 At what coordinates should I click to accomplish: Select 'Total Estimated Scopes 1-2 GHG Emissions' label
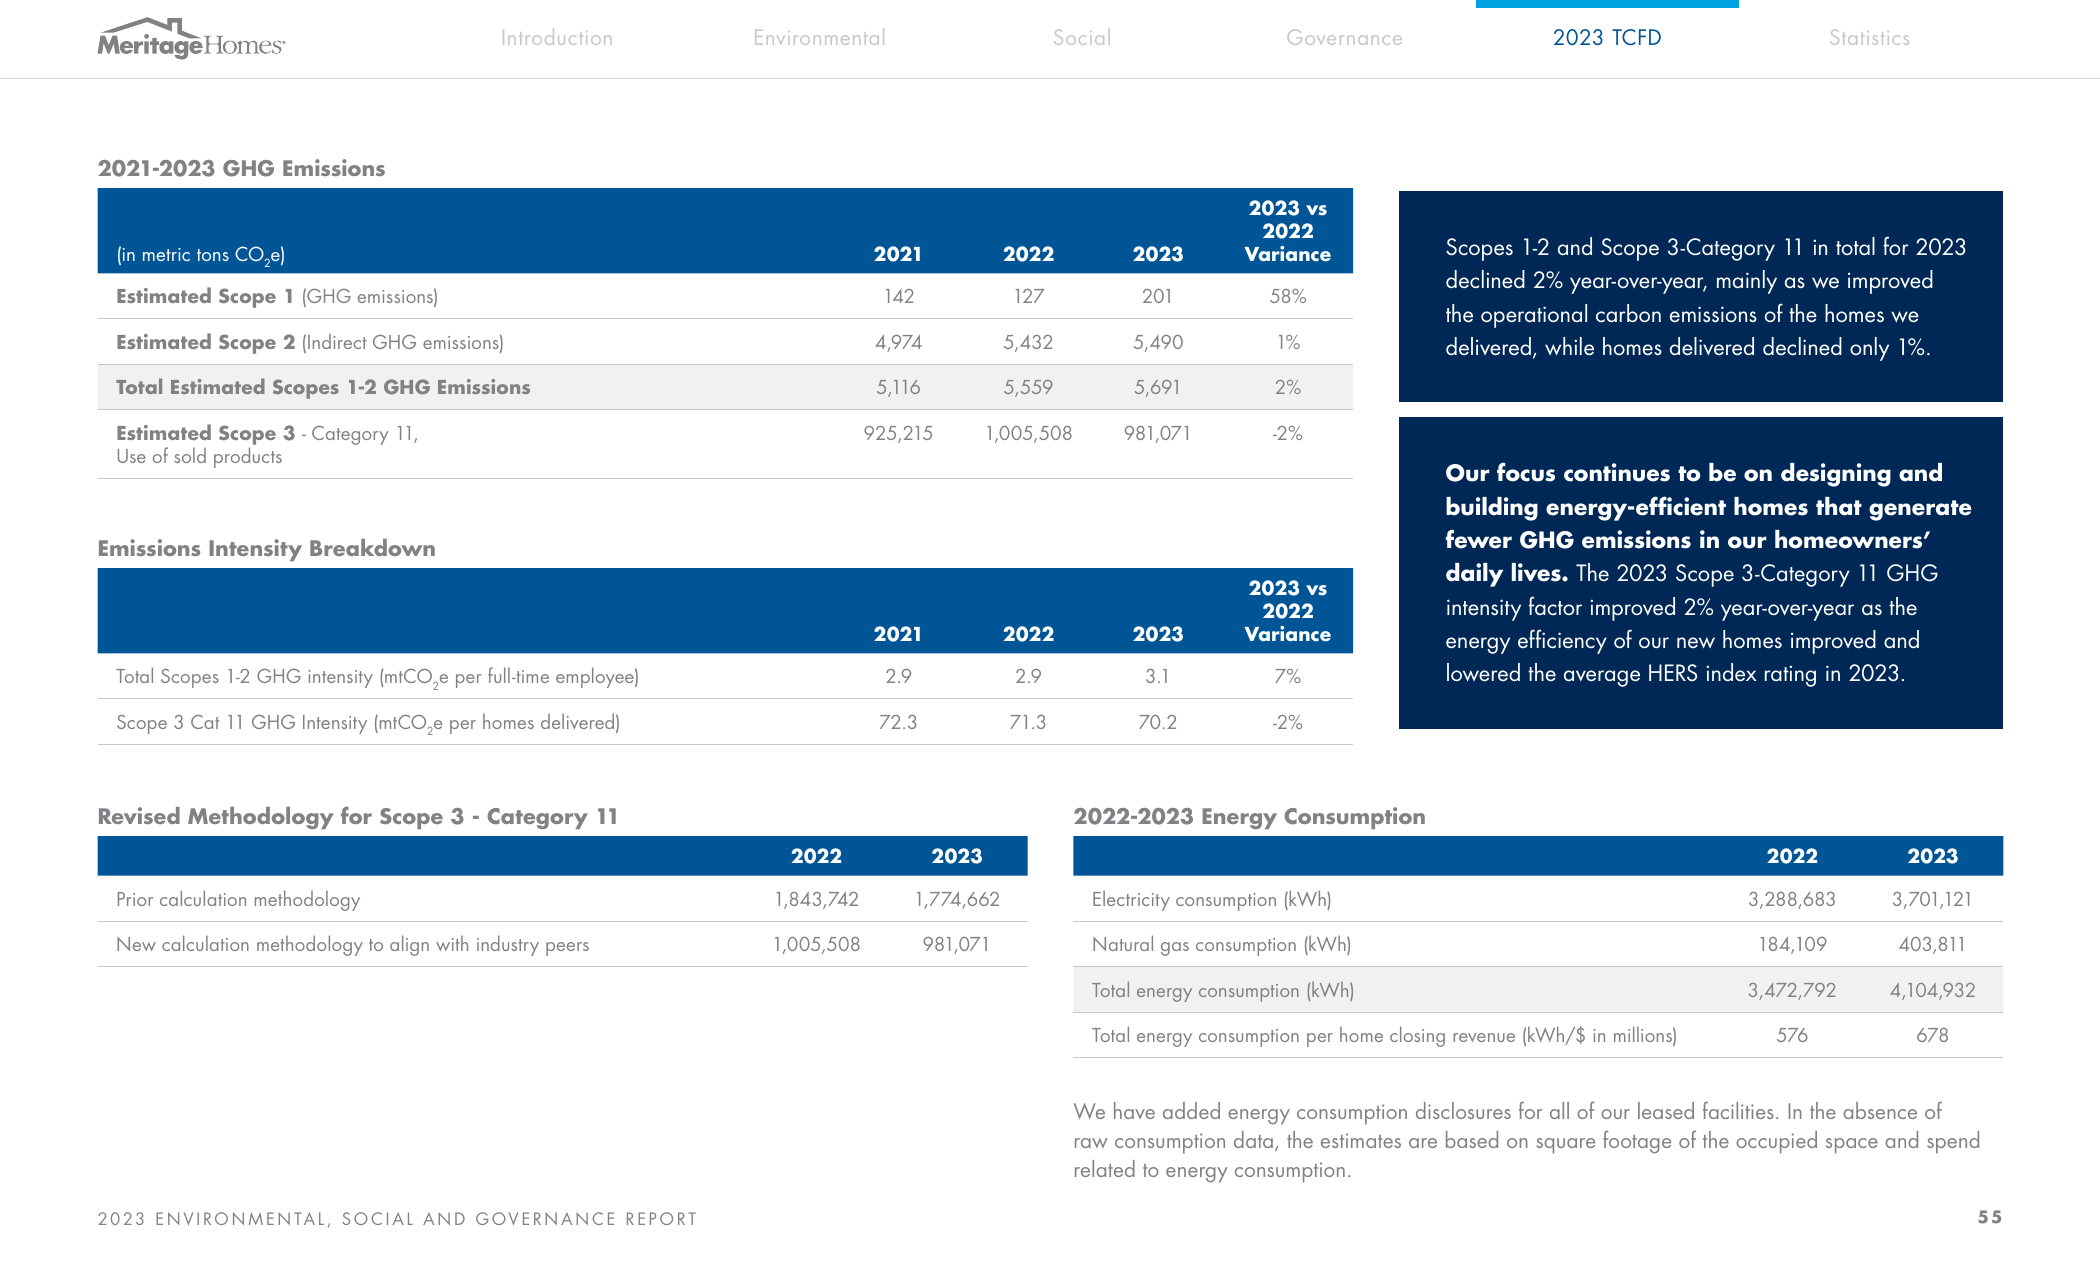coord(323,387)
